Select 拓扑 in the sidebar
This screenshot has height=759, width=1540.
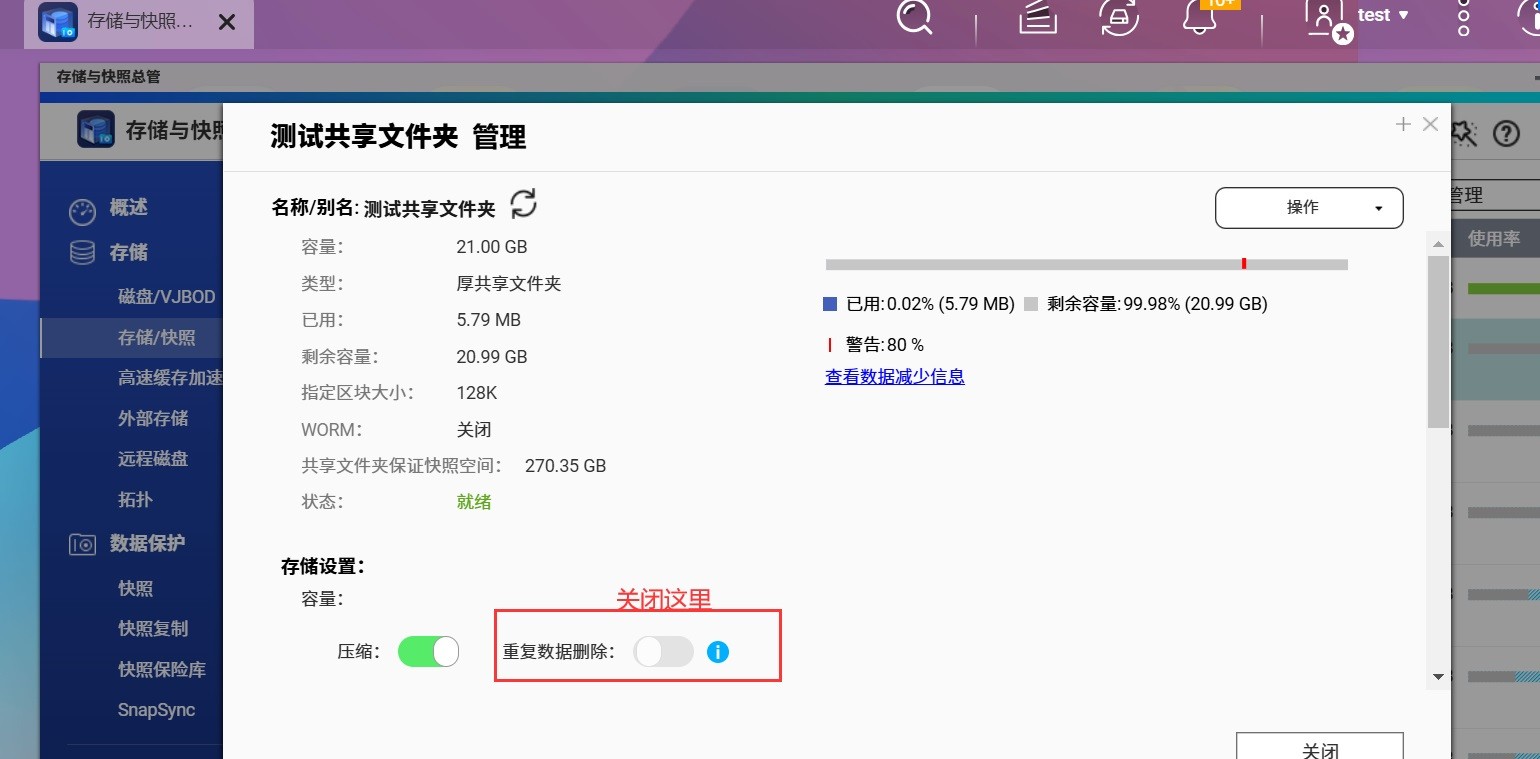point(135,499)
